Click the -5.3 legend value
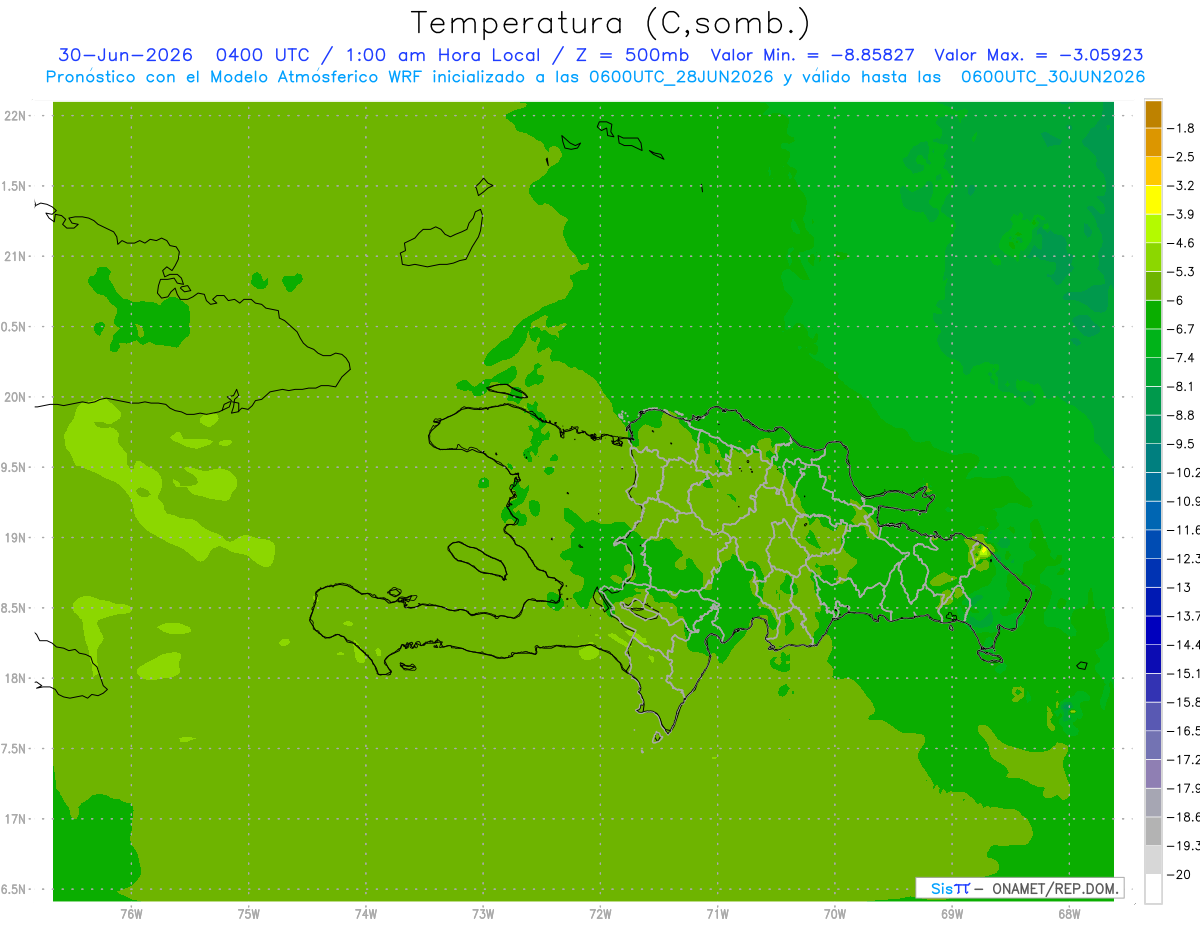 click(x=1182, y=271)
